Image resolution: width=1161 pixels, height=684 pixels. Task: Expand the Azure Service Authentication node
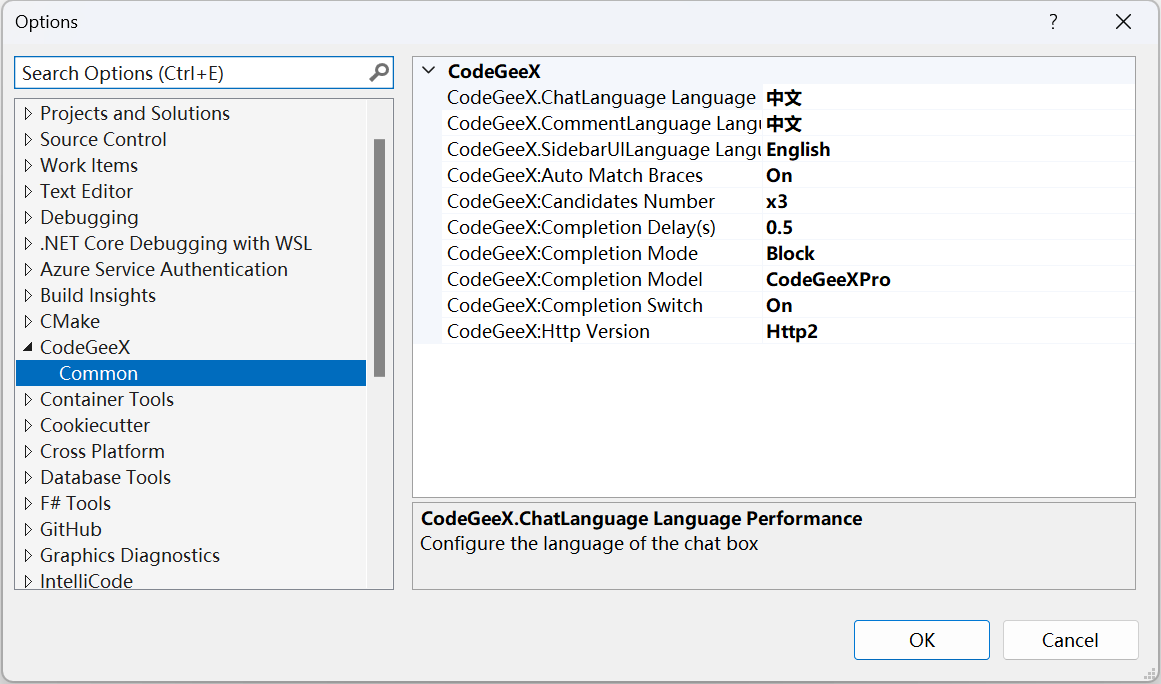point(28,269)
